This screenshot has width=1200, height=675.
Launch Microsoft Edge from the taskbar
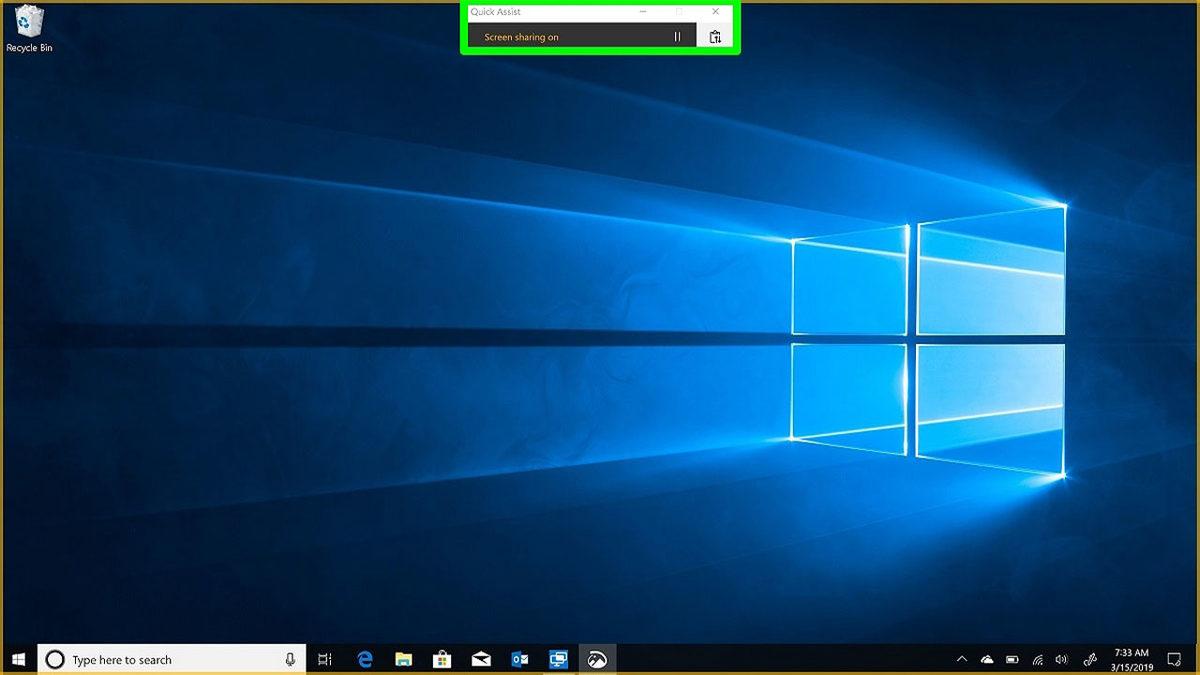pyautogui.click(x=364, y=658)
